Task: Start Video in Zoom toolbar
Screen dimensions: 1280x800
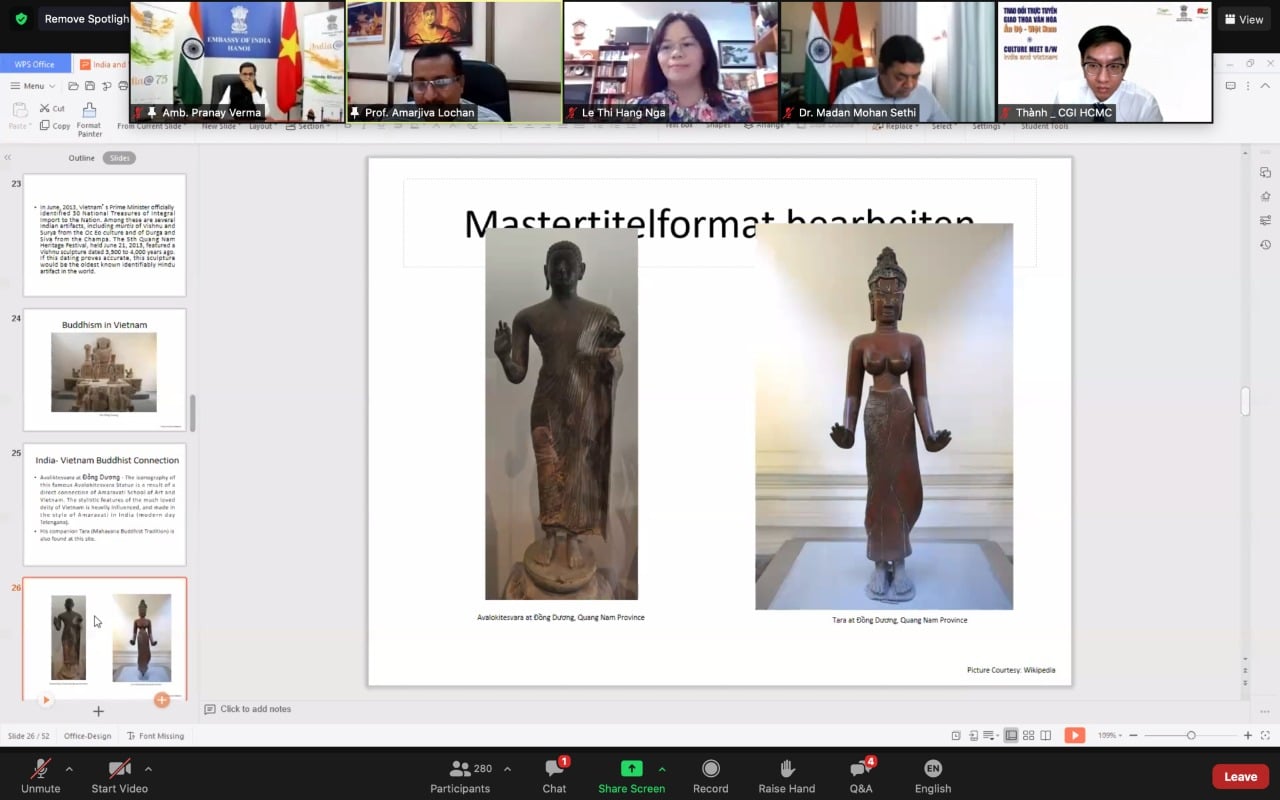Action: (x=120, y=774)
